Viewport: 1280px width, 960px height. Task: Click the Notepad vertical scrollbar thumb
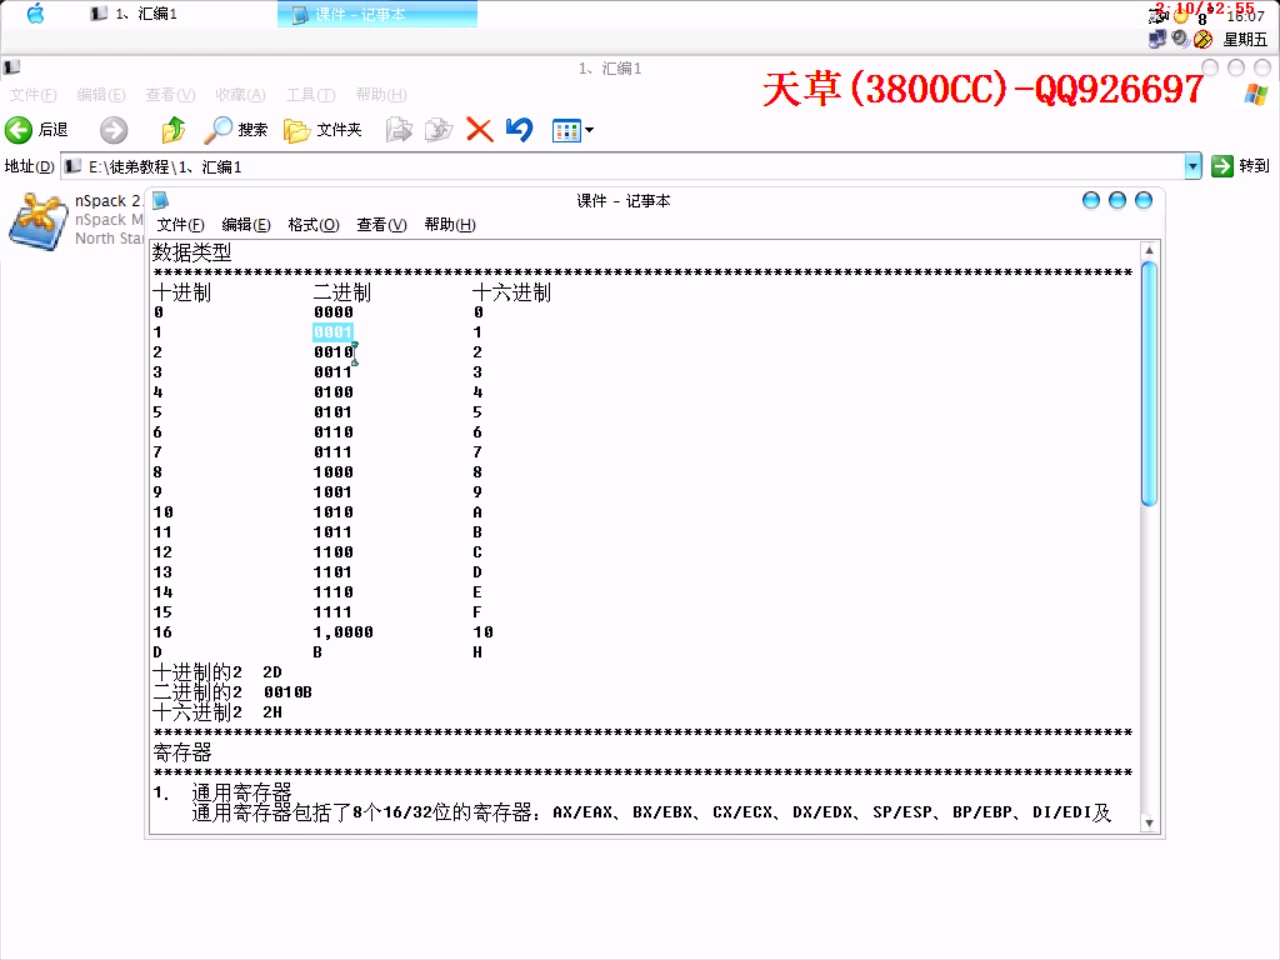click(1149, 384)
